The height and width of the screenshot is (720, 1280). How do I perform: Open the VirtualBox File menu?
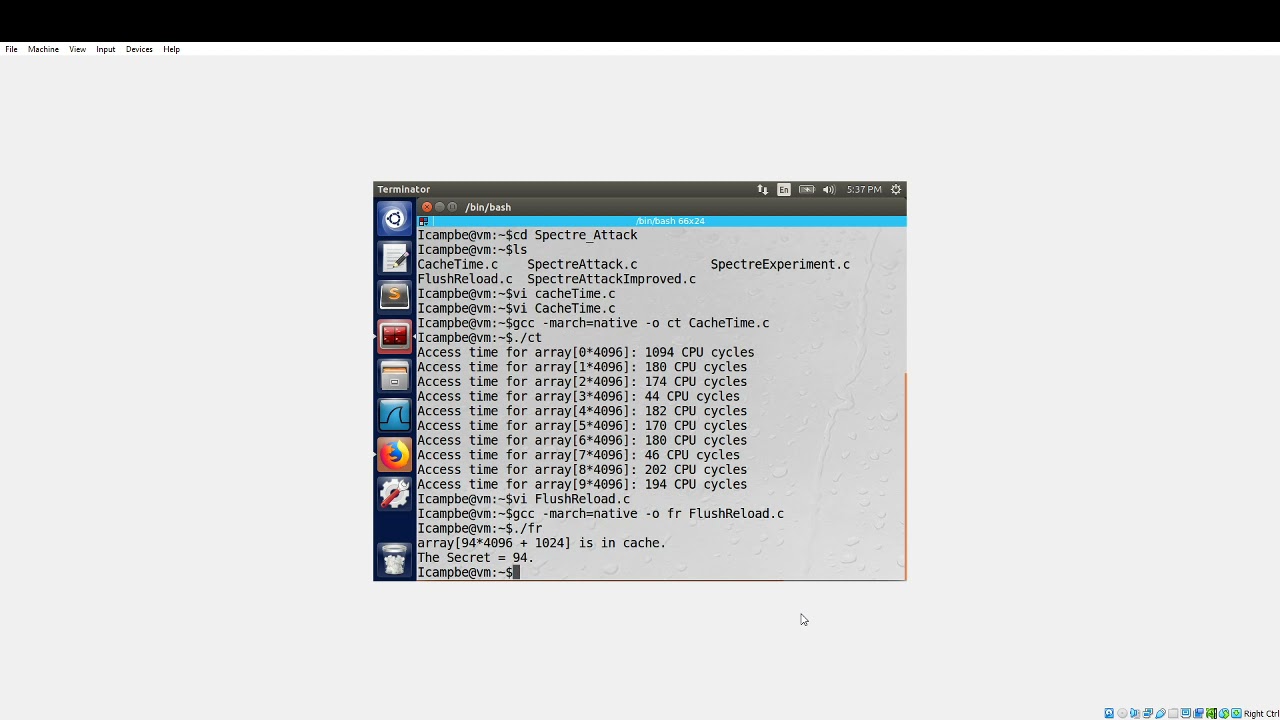[x=11, y=49]
